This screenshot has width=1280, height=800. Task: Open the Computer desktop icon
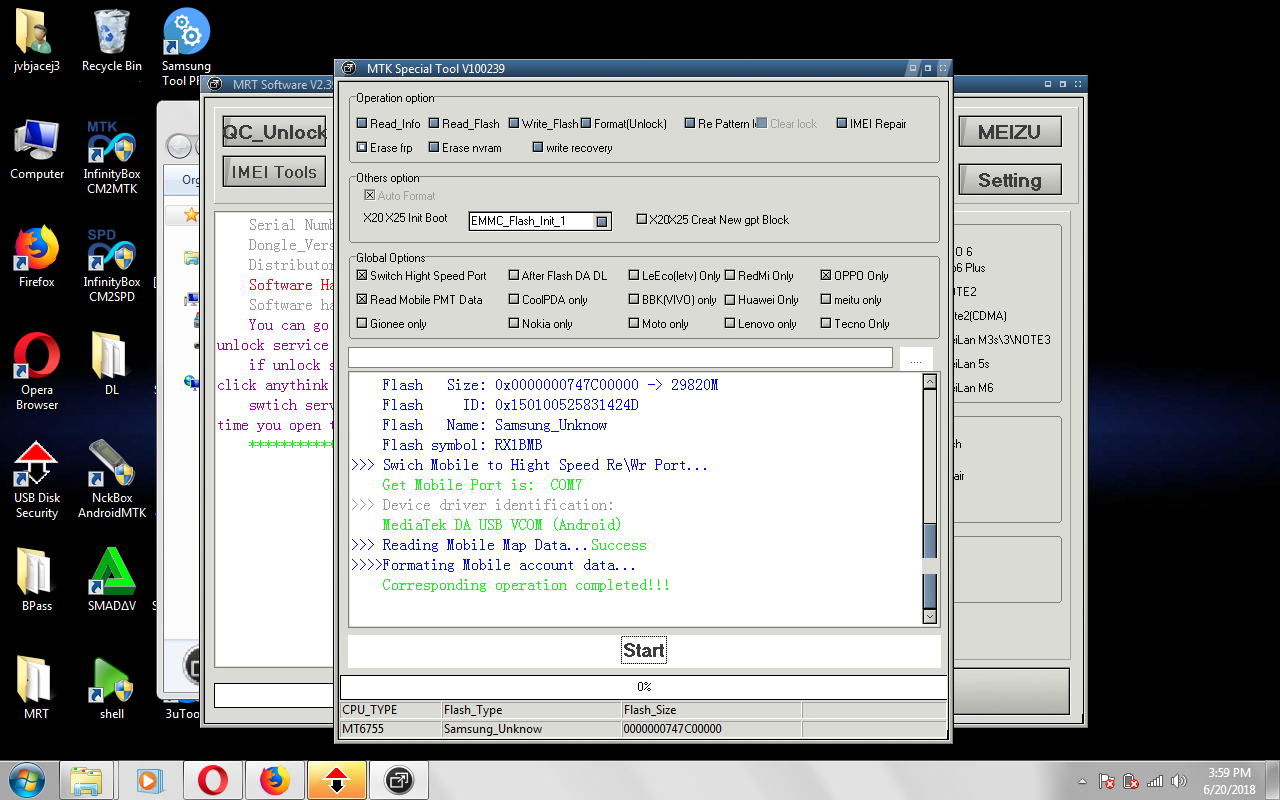point(37,149)
